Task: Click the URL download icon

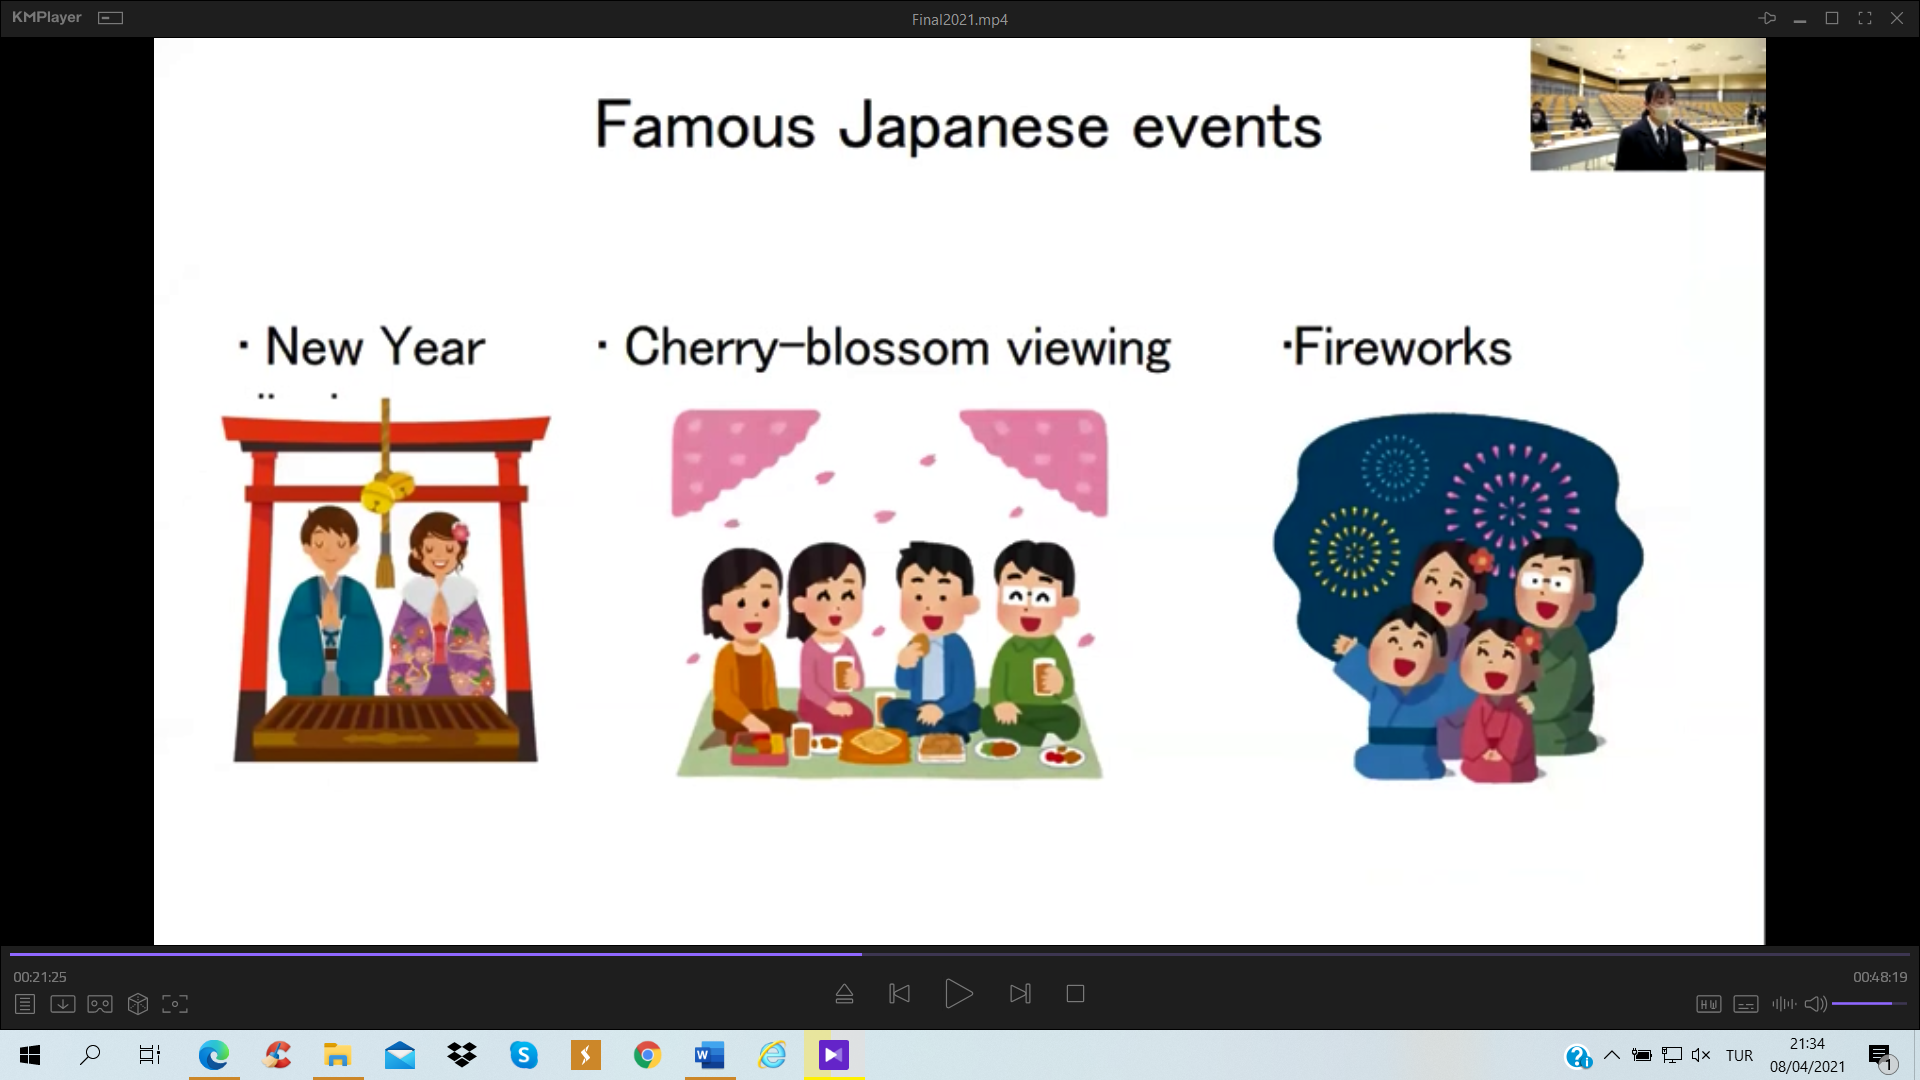Action: 62,1004
